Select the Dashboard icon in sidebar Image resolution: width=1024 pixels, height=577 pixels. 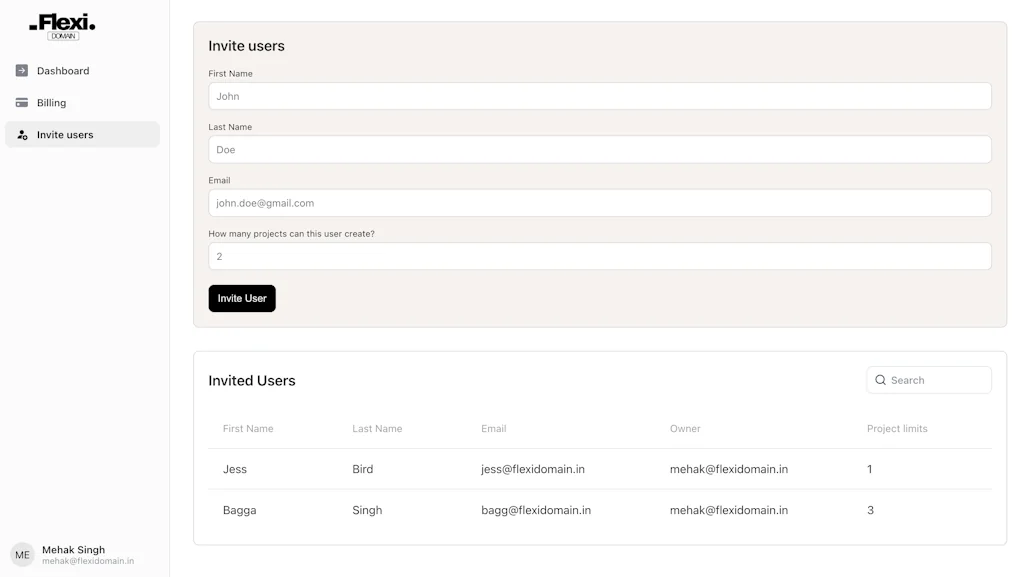21,70
